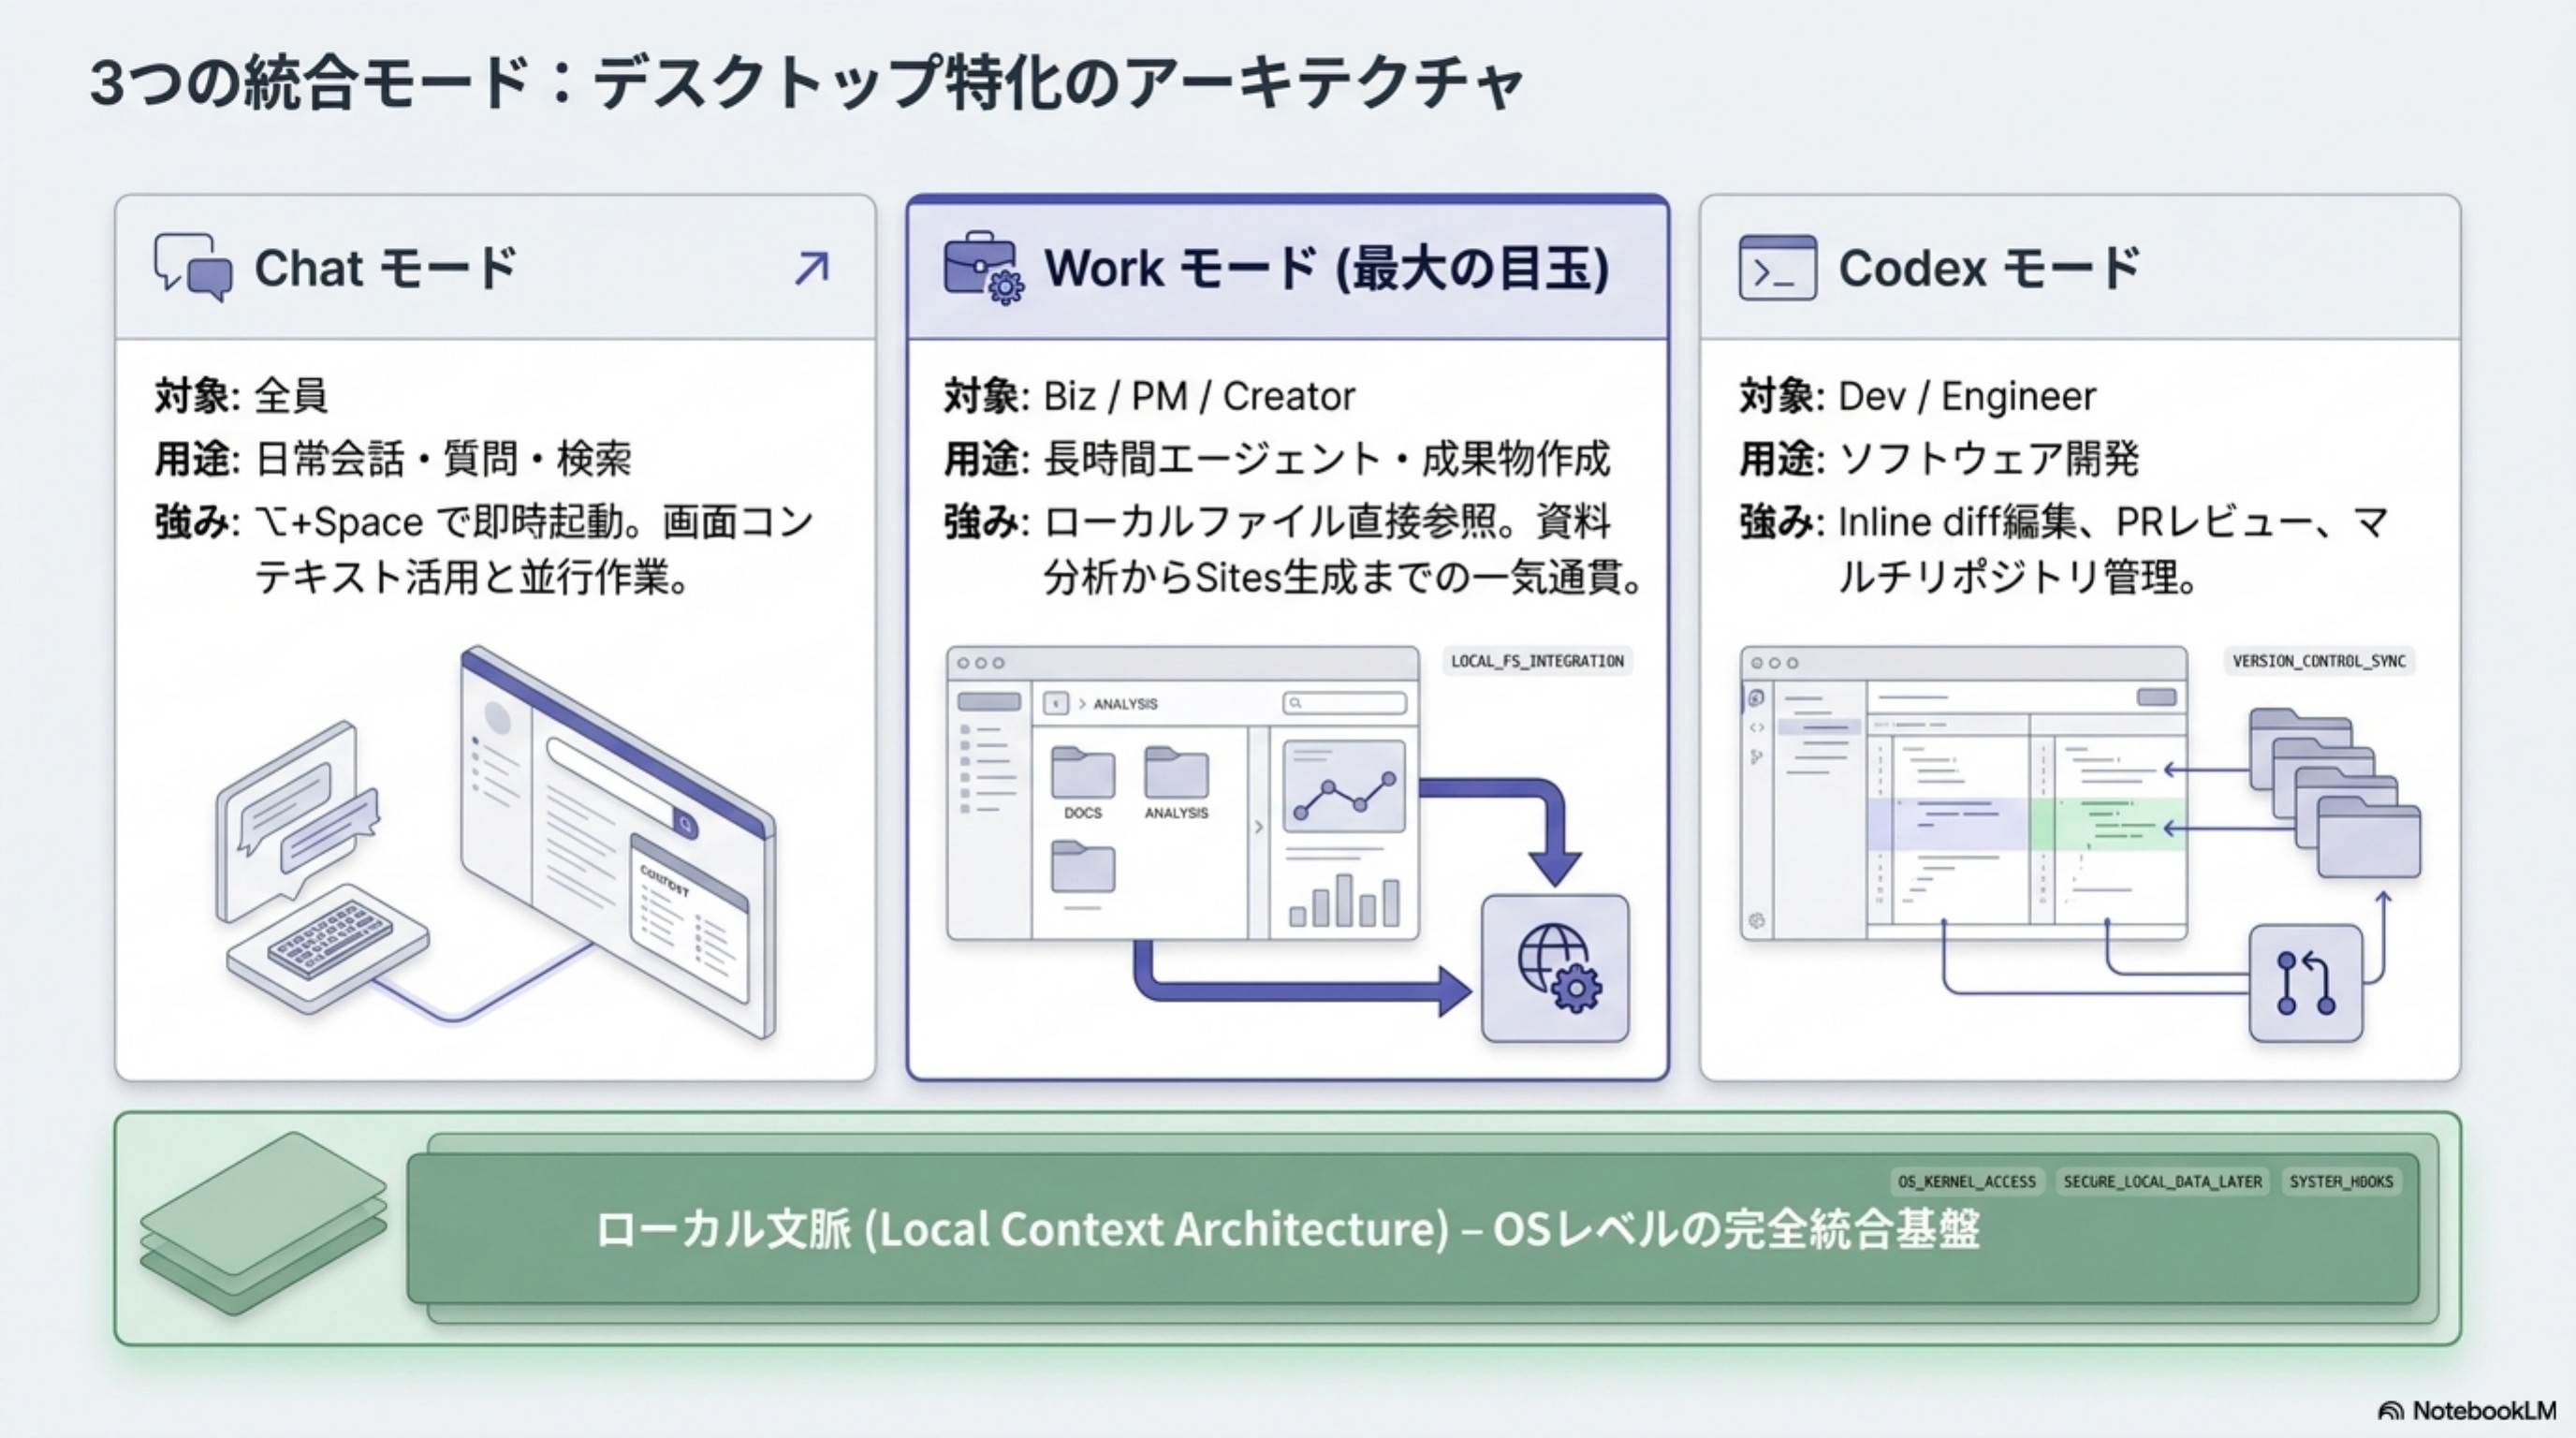The height and width of the screenshot is (1438, 2576).
Task: Click the source control icon in editor sidebar
Action: coord(1756,757)
